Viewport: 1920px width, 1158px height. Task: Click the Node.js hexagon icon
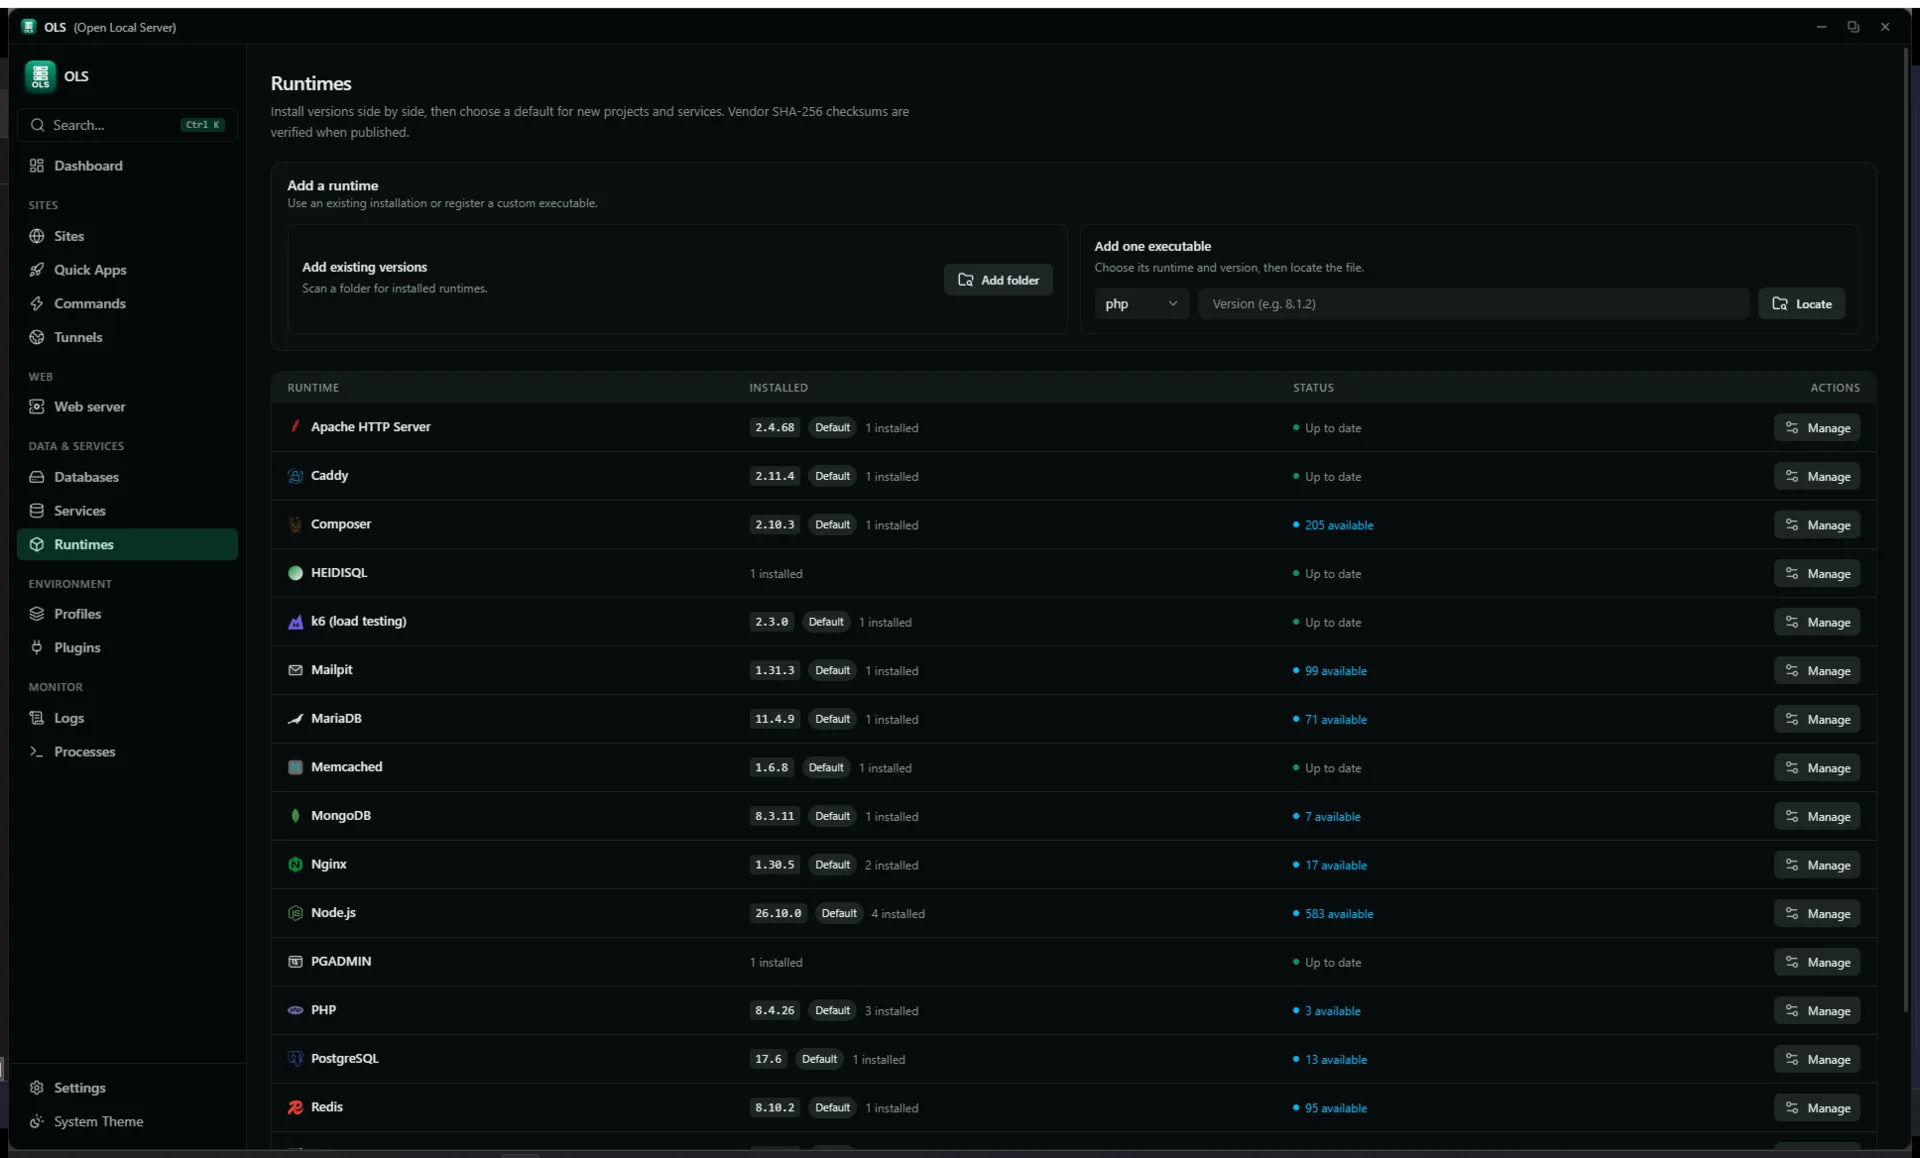tap(295, 913)
